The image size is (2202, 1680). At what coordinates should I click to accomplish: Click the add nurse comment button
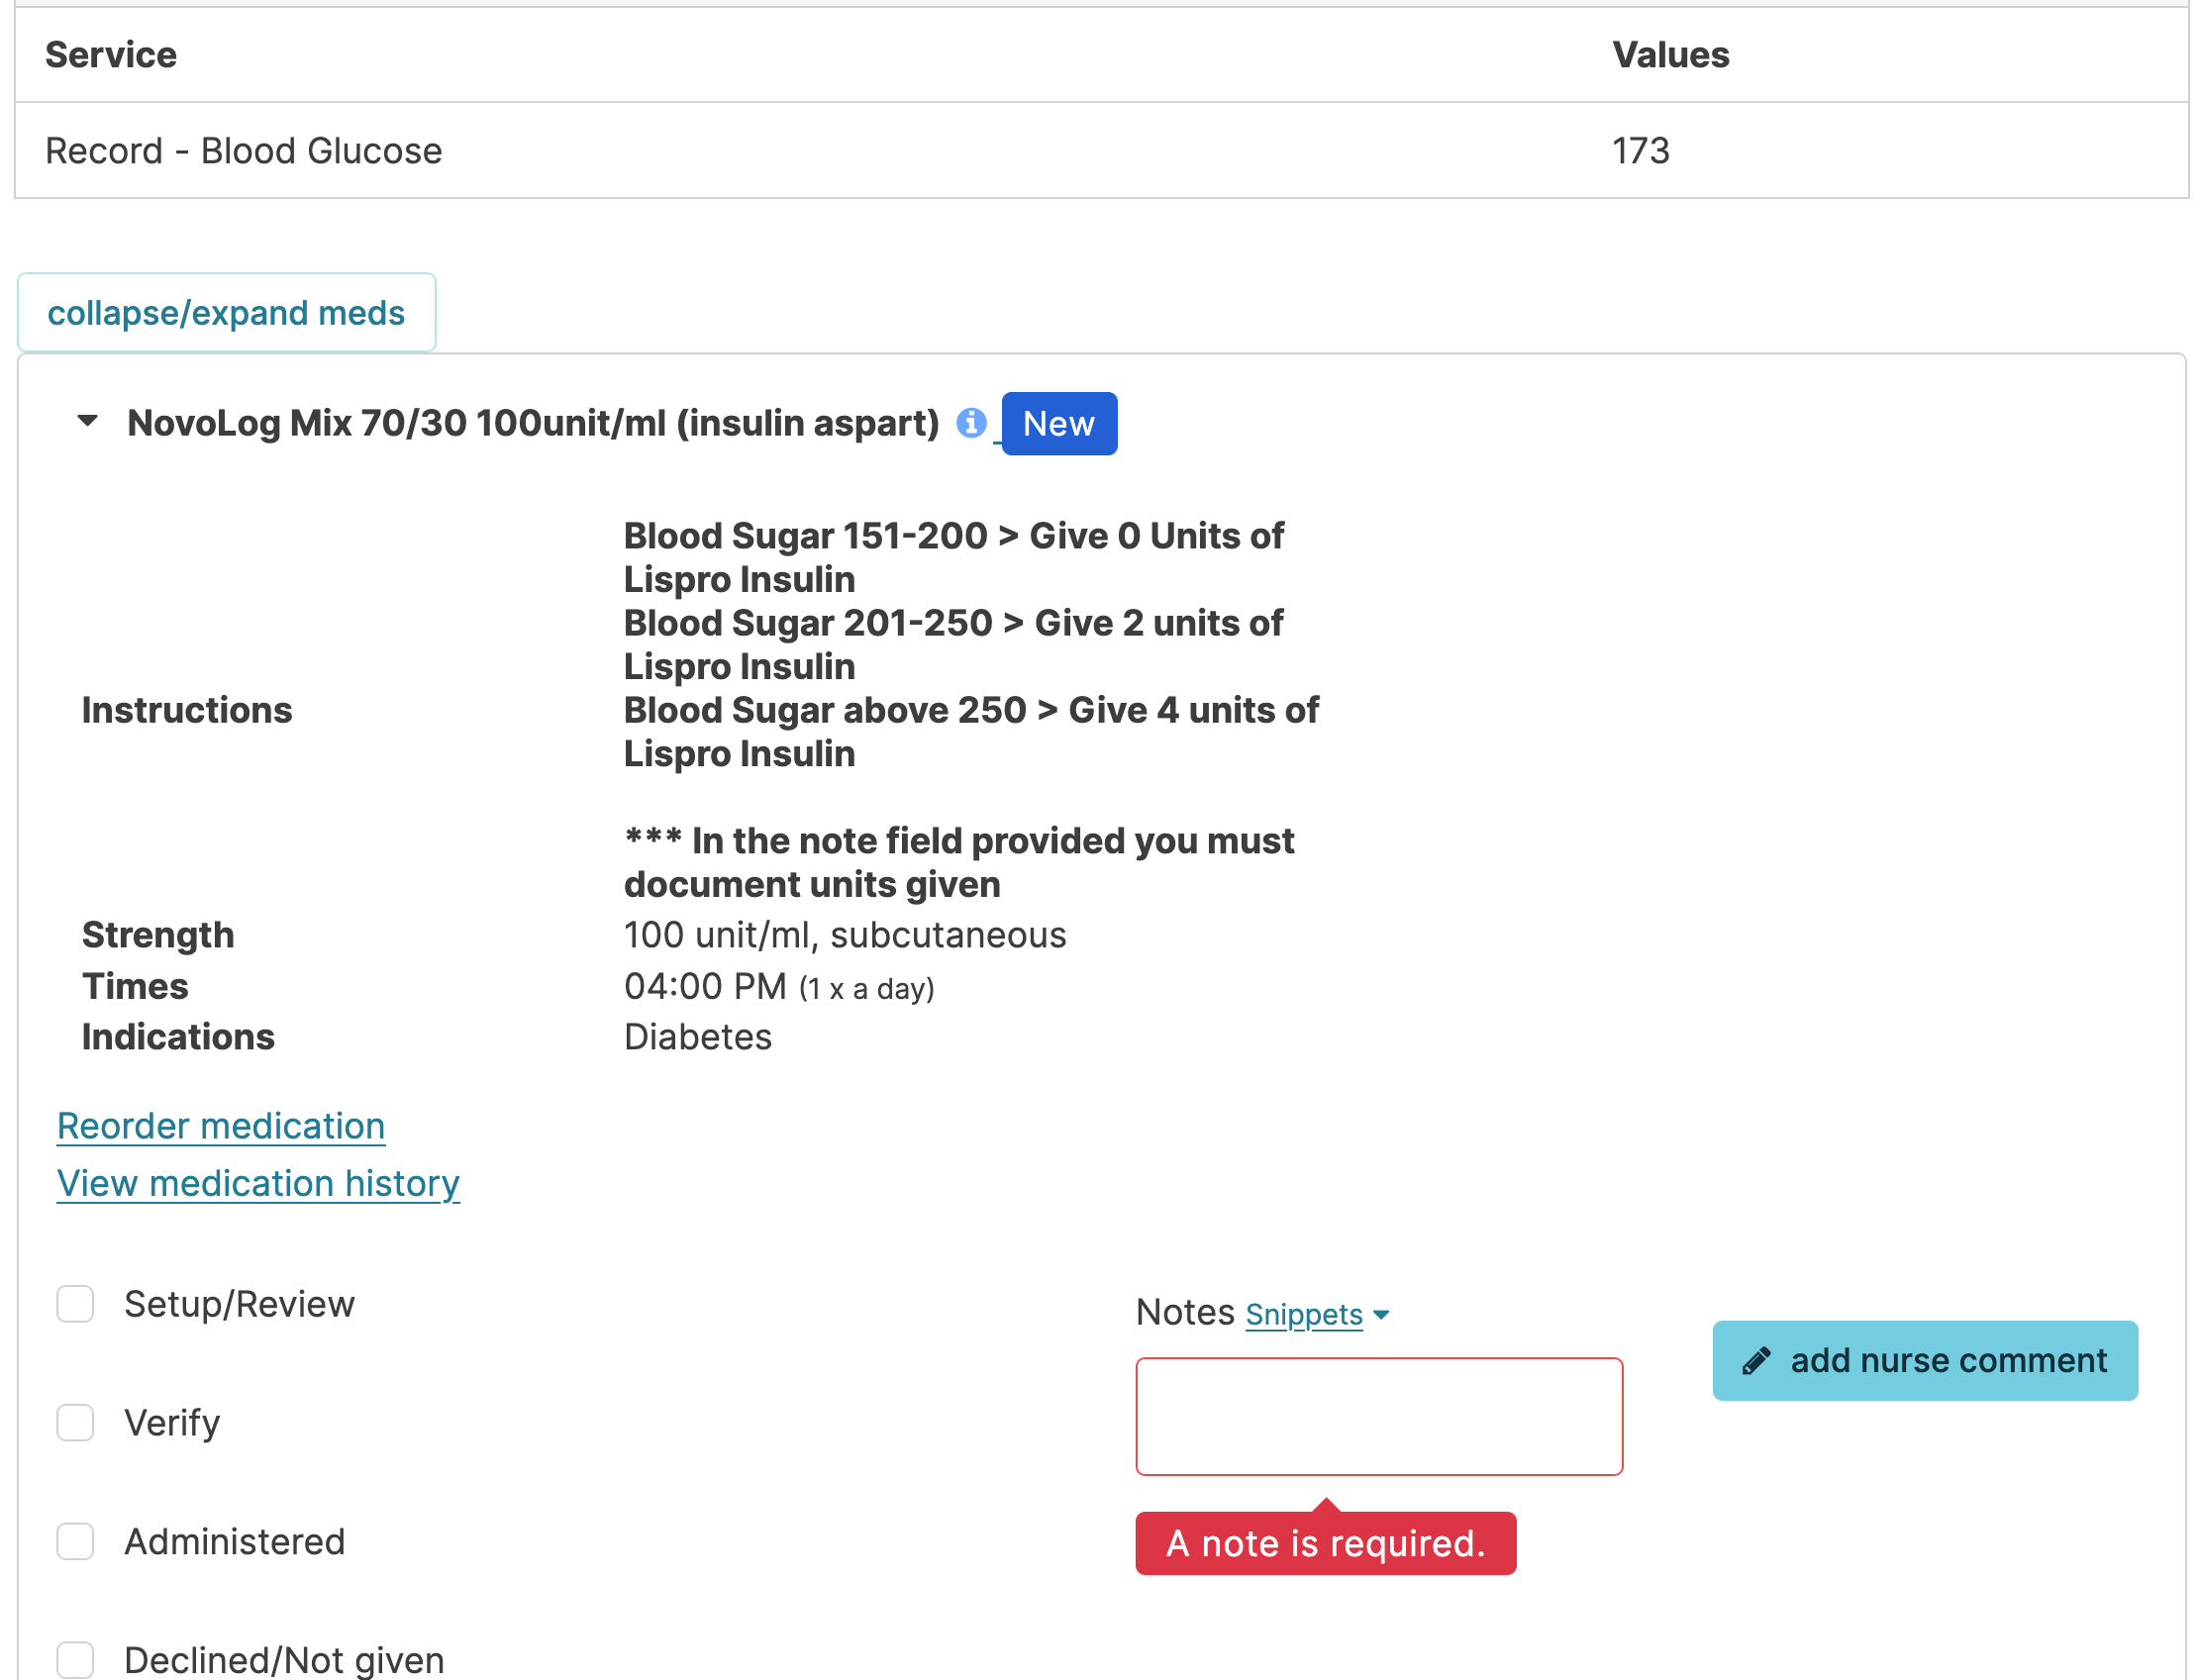click(1925, 1361)
